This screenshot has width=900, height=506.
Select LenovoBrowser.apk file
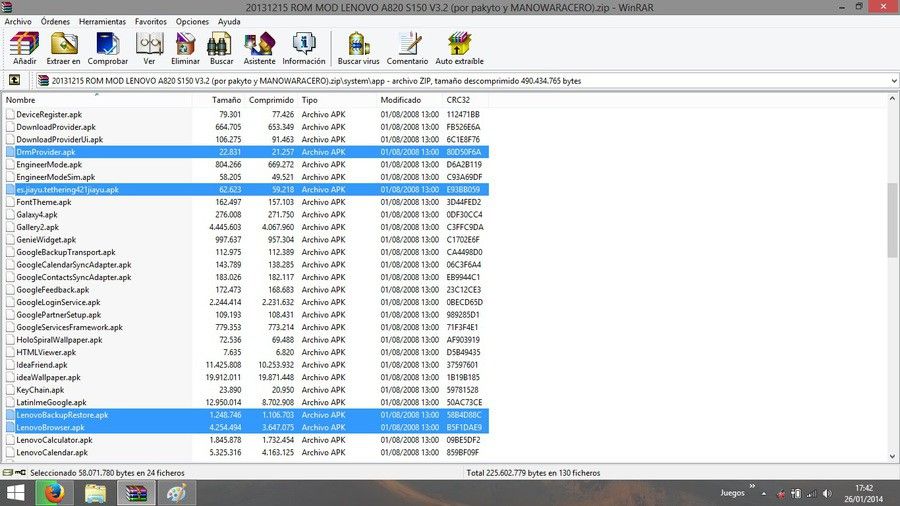50,427
